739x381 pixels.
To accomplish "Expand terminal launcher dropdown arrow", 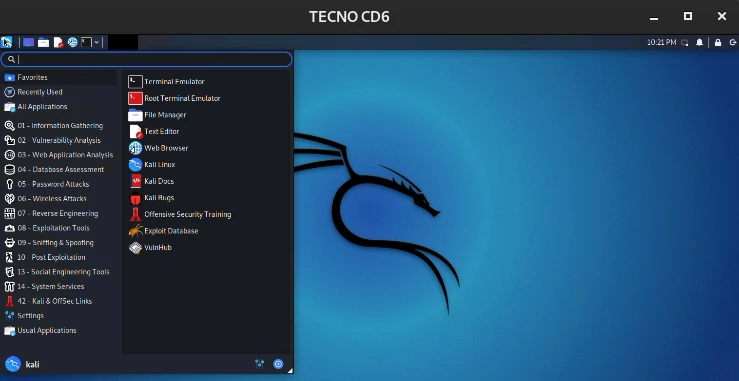I will (x=97, y=42).
